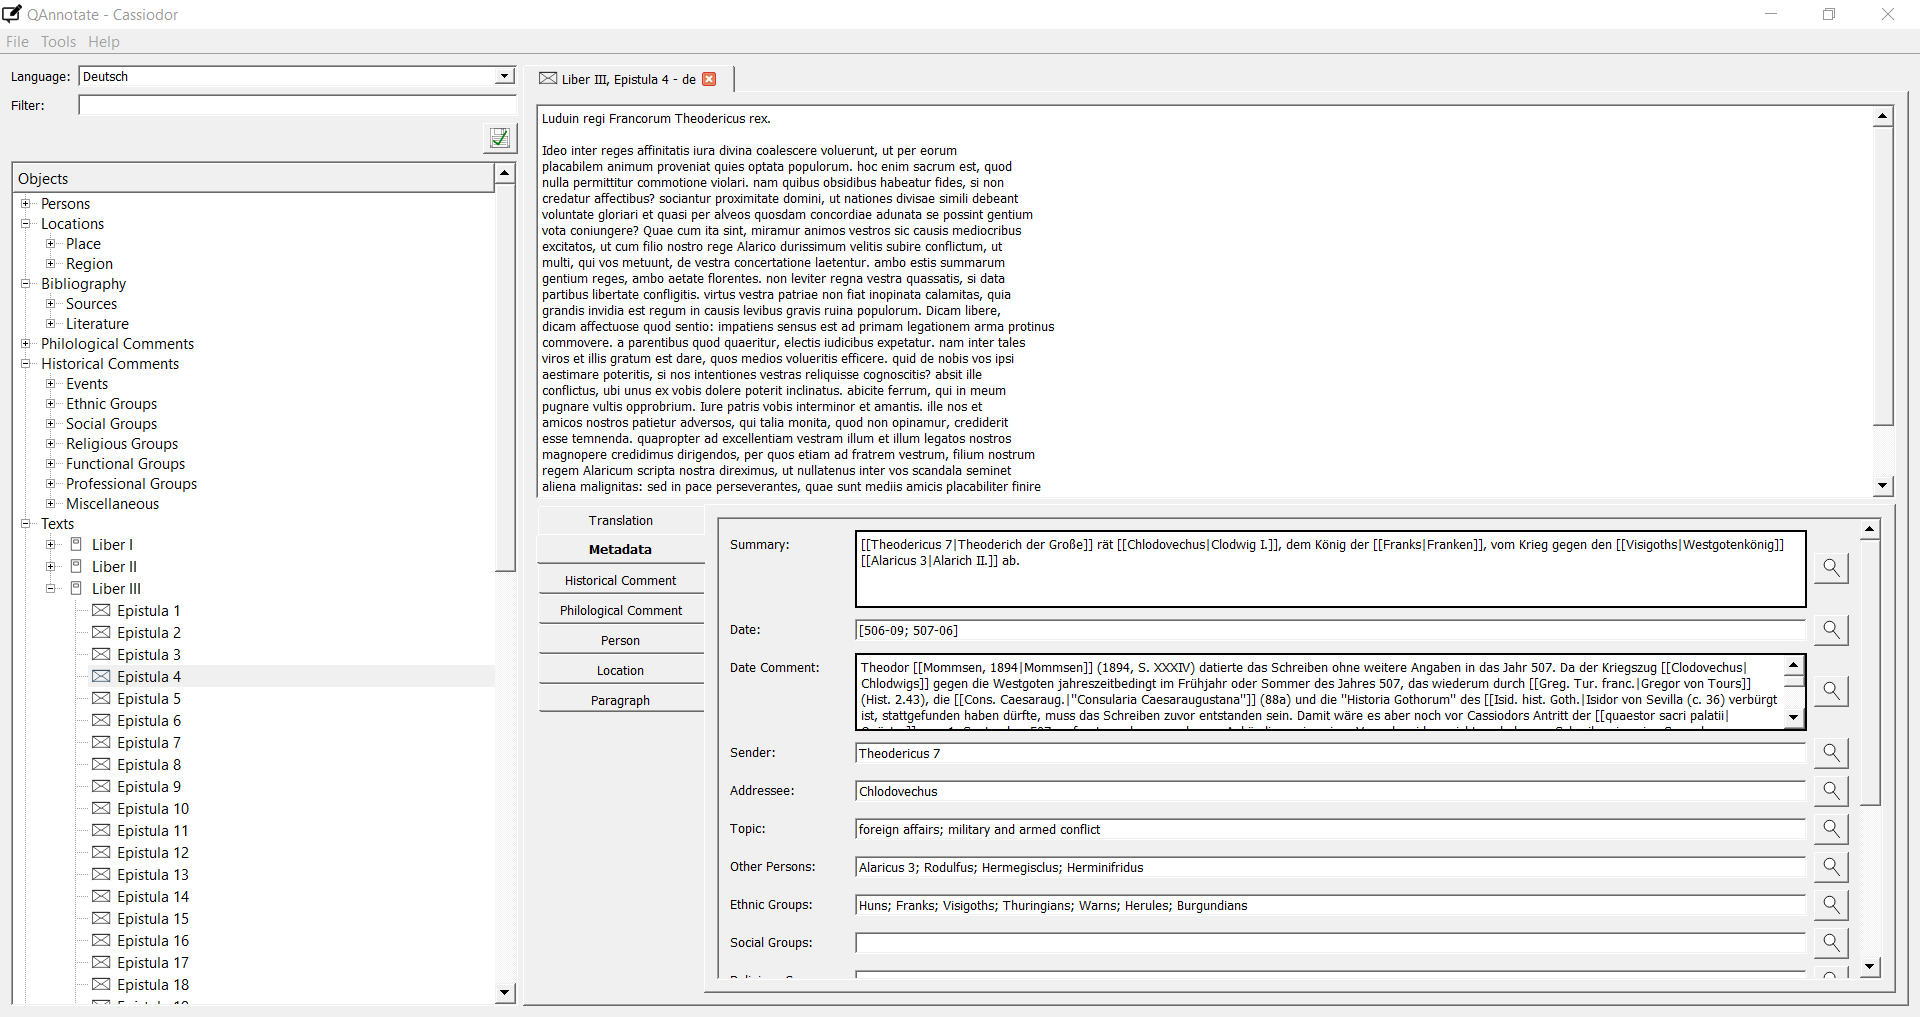
Task: Open the Paragraph section
Action: point(621,701)
